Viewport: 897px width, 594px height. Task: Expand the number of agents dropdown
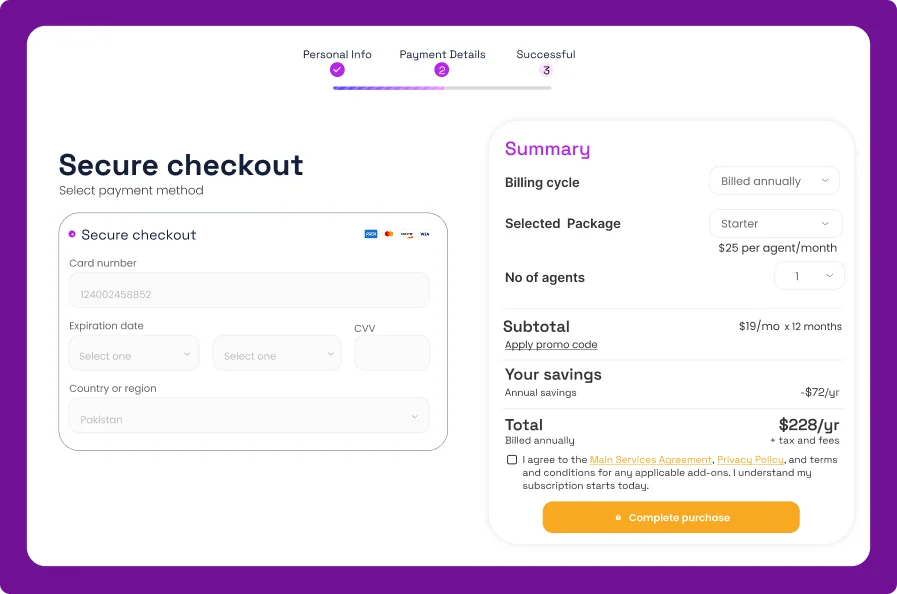pos(809,276)
